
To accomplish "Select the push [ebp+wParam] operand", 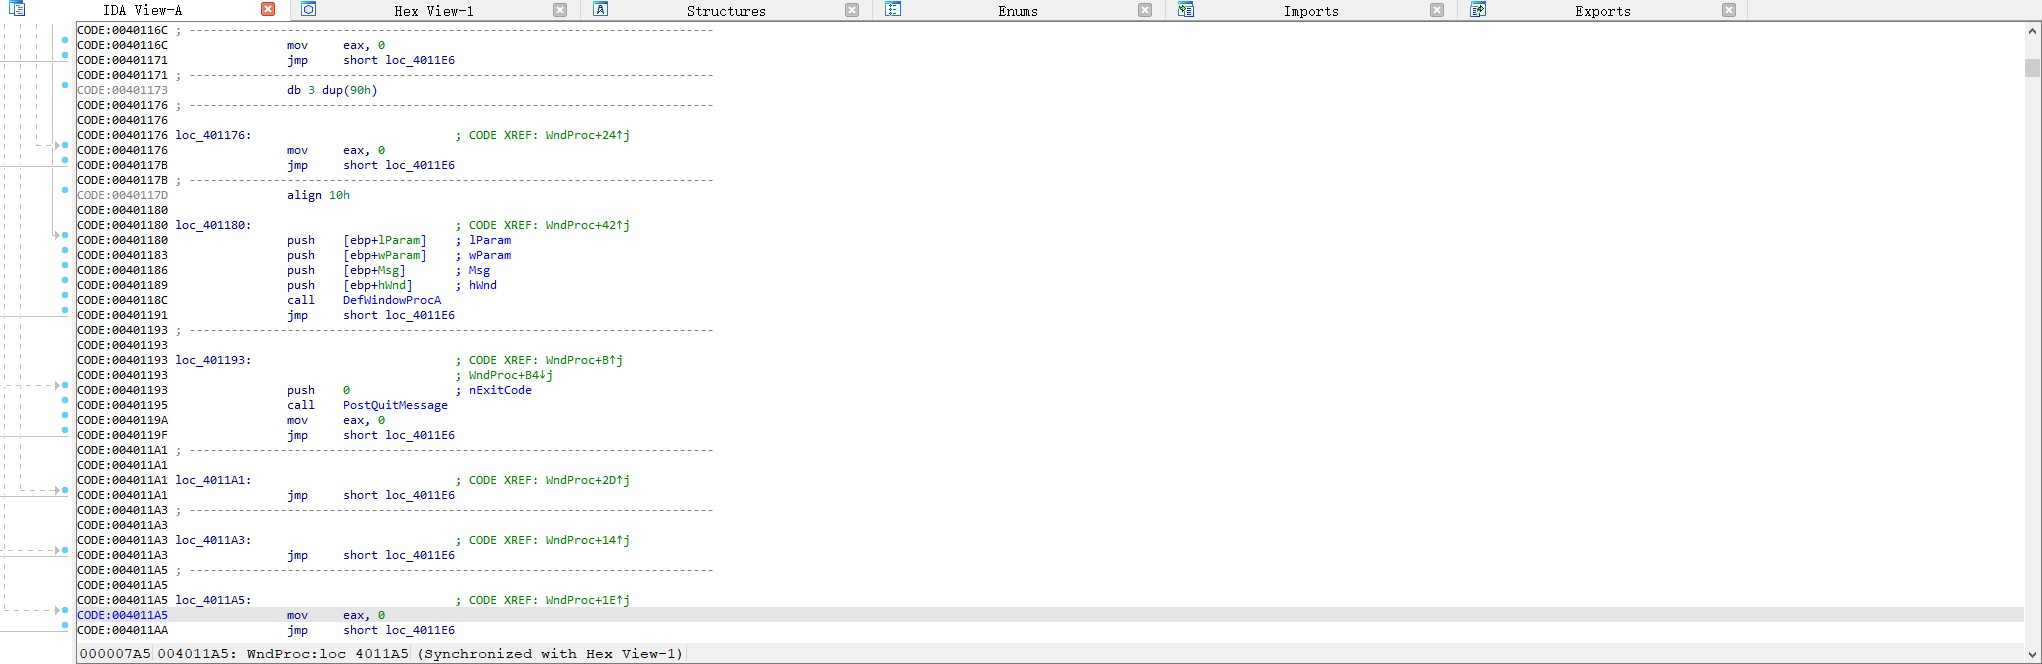I will point(384,255).
